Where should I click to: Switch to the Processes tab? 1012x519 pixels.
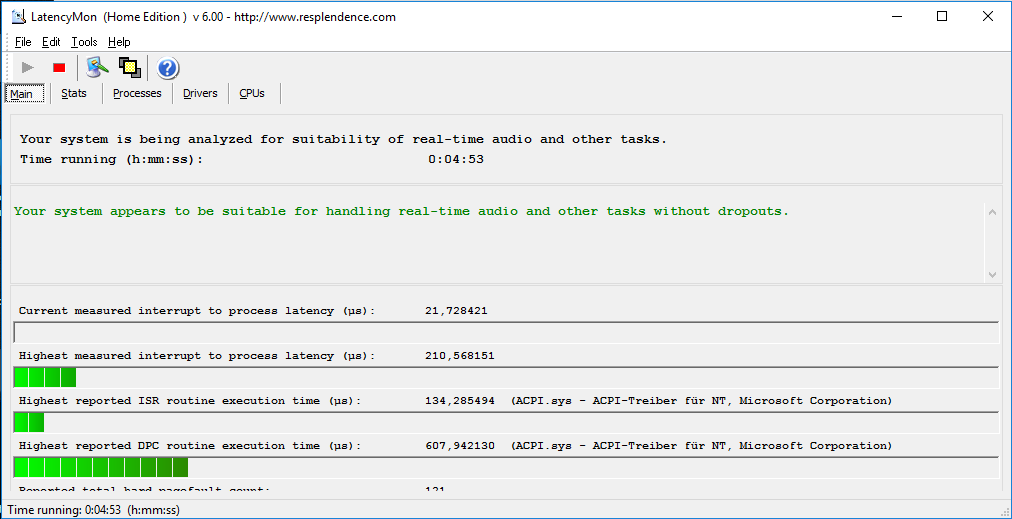(x=137, y=93)
